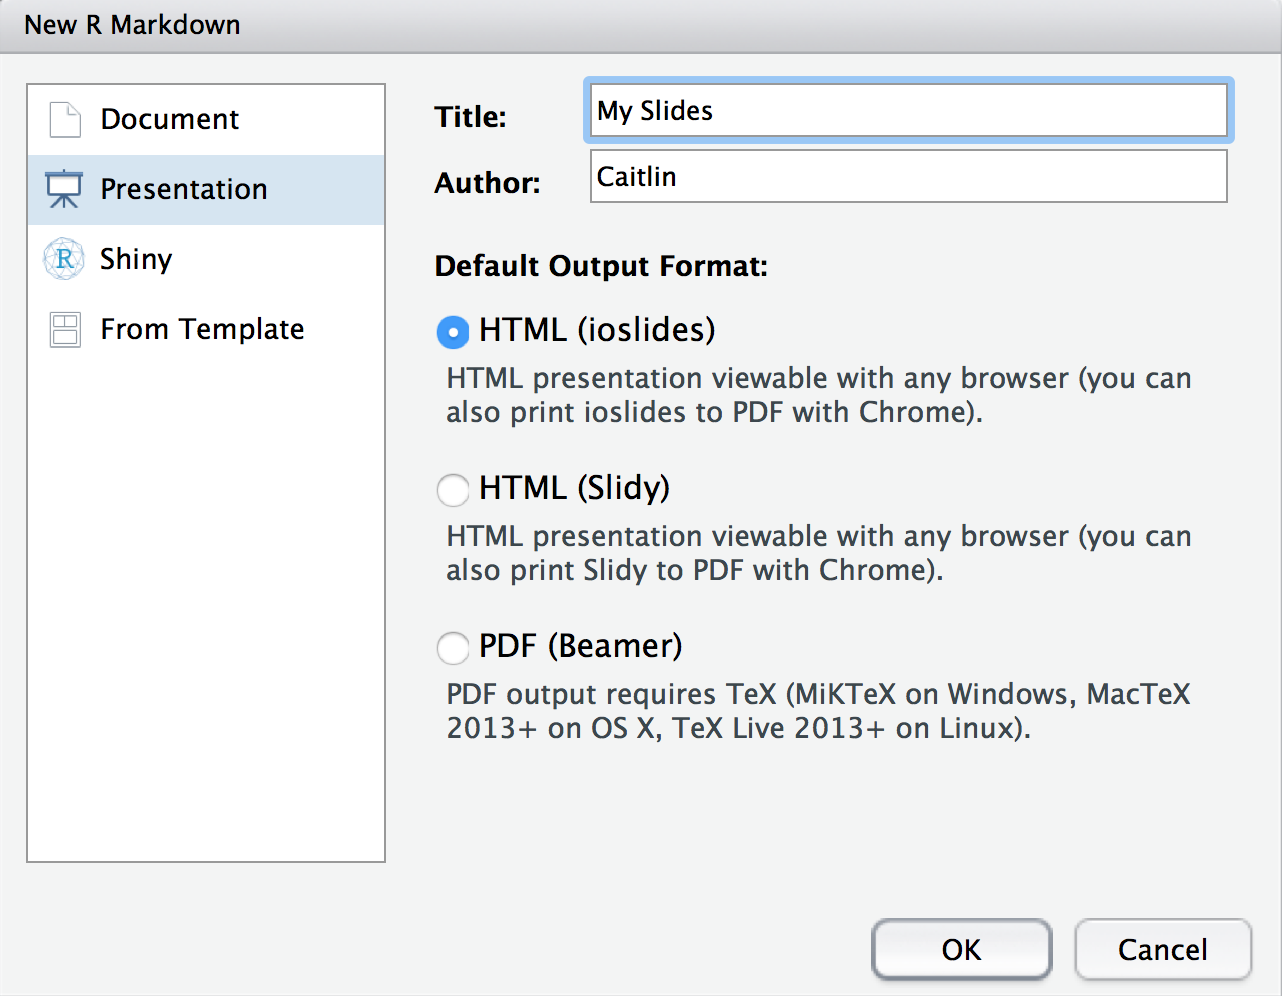Click the Presentation easel icon
Viewport: 1282px width, 996px height.
(x=64, y=189)
